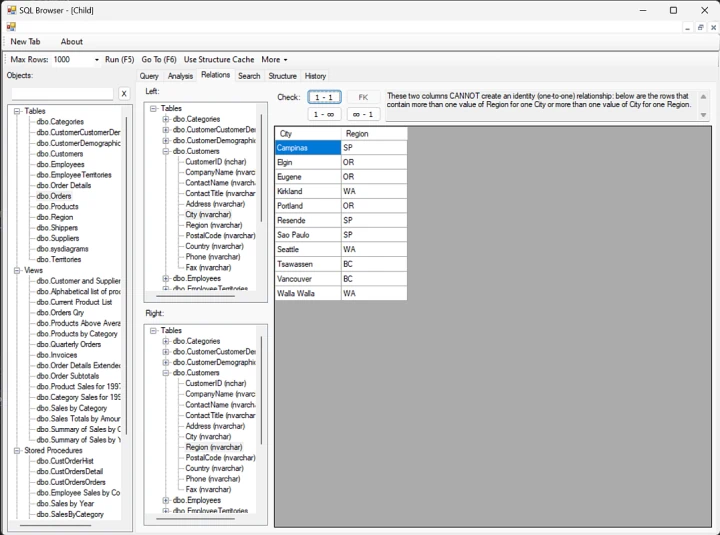This screenshot has height=535, width=720.
Task: Select dbo.Products in Objects tree
Action: point(57,207)
